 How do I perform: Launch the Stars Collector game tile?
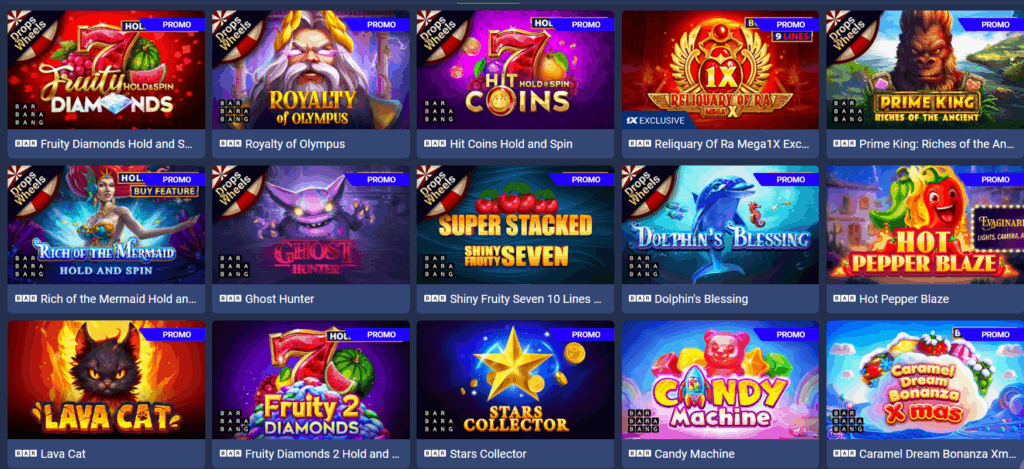515,380
